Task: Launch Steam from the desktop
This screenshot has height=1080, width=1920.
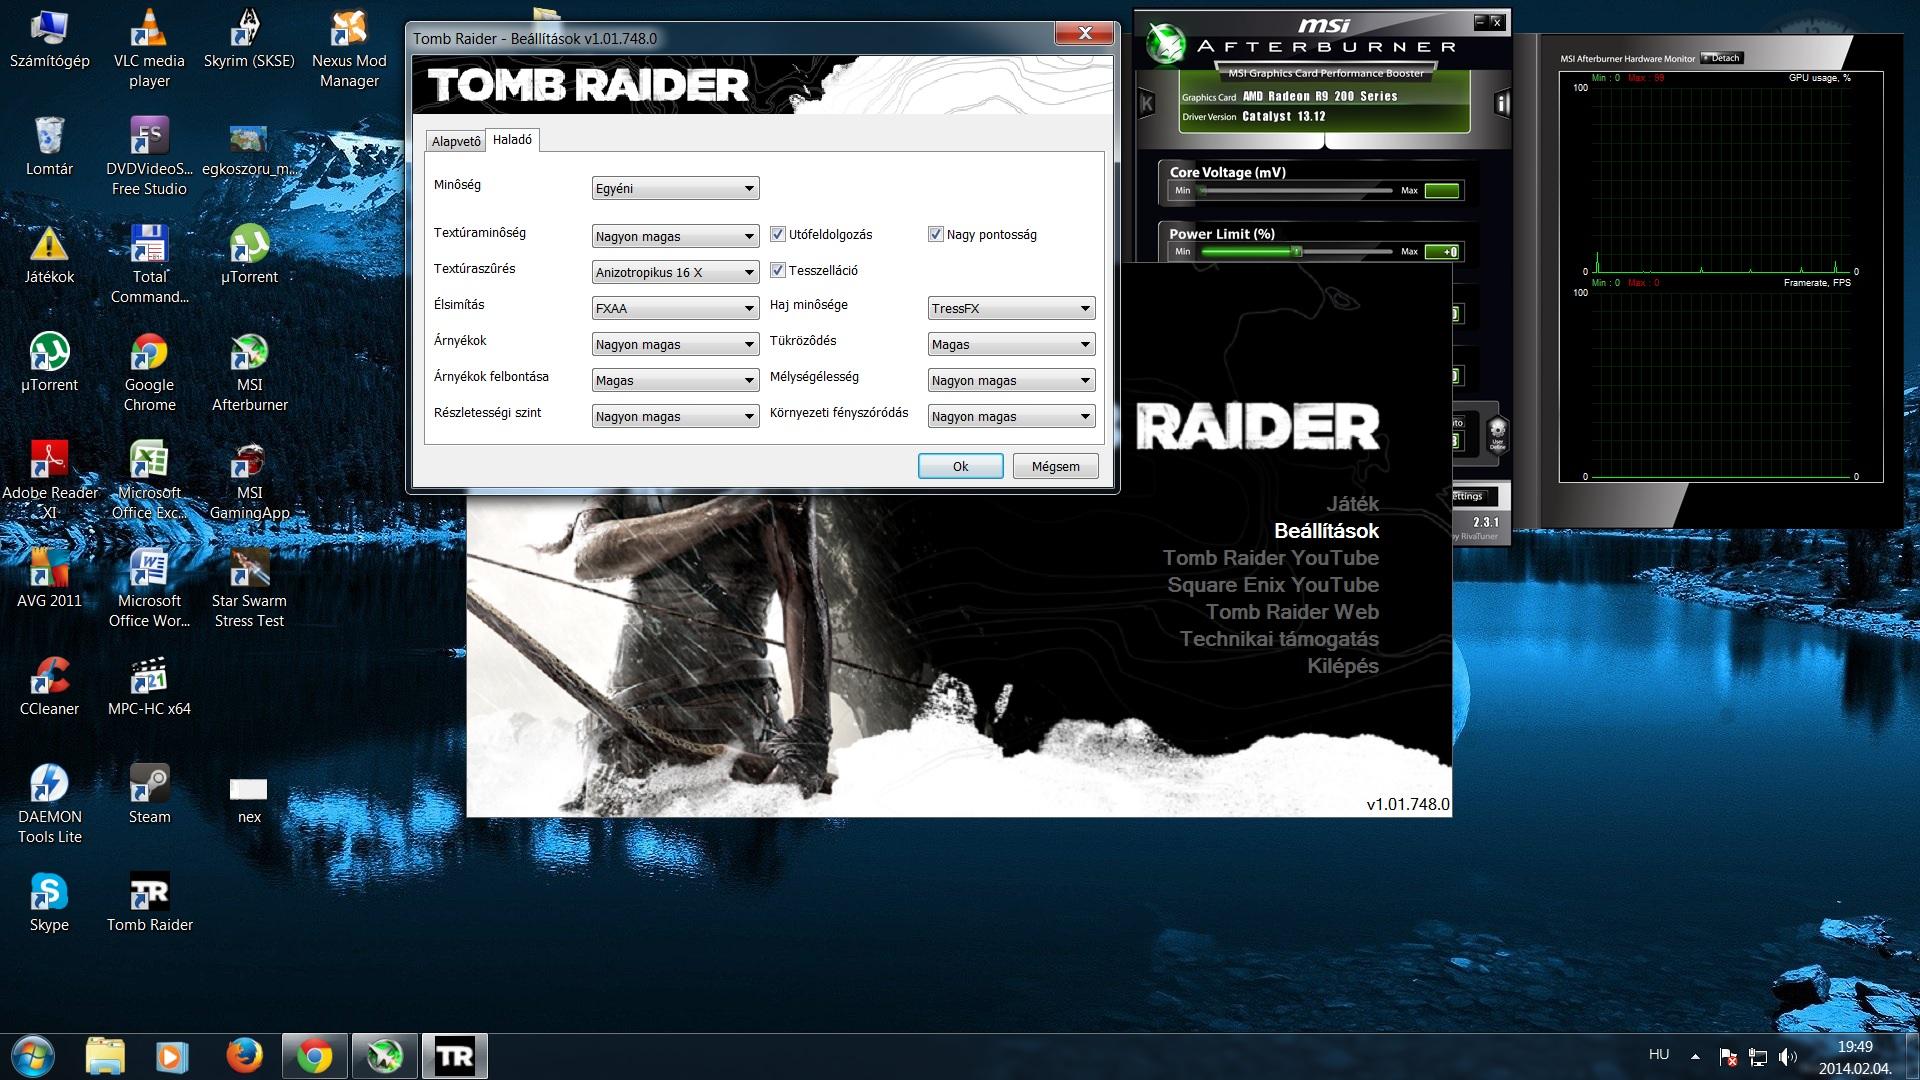Action: [x=149, y=795]
